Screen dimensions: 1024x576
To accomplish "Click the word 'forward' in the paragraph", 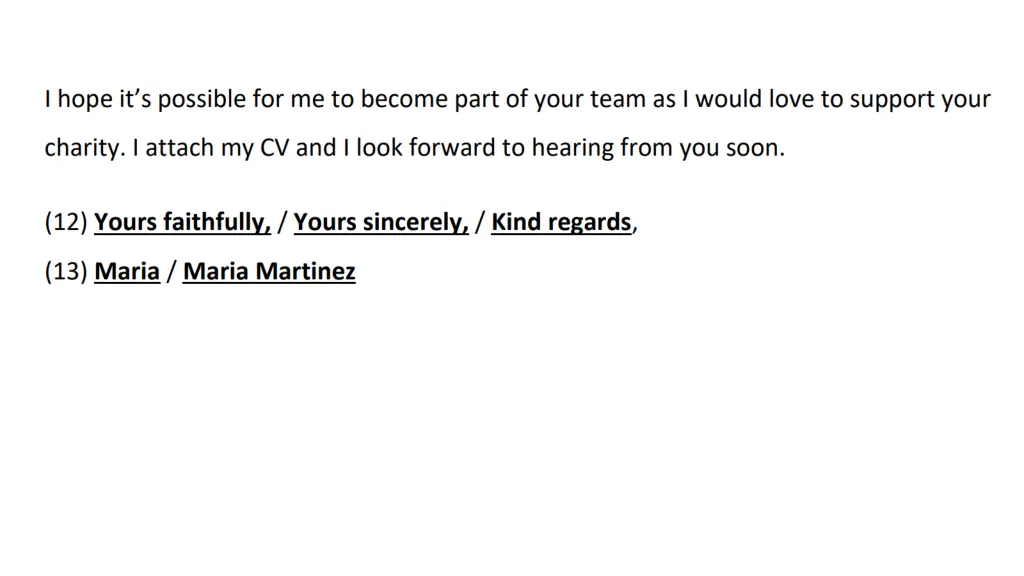I will 452,148.
